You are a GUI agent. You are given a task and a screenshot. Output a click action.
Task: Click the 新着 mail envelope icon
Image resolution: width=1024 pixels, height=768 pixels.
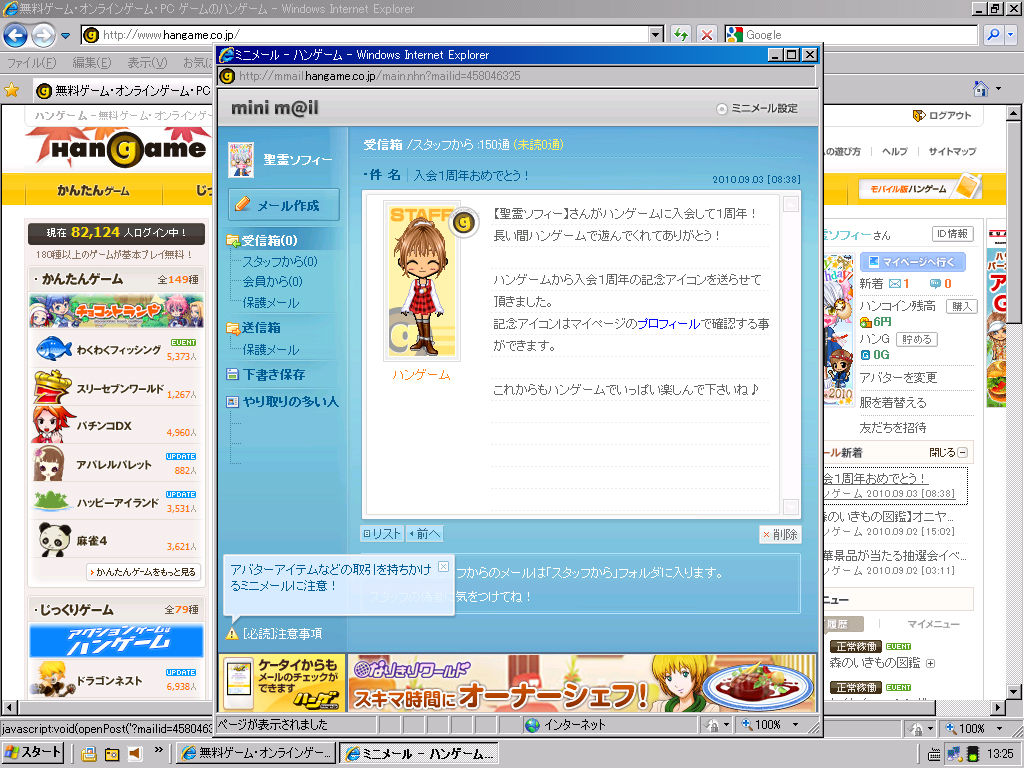click(x=894, y=283)
